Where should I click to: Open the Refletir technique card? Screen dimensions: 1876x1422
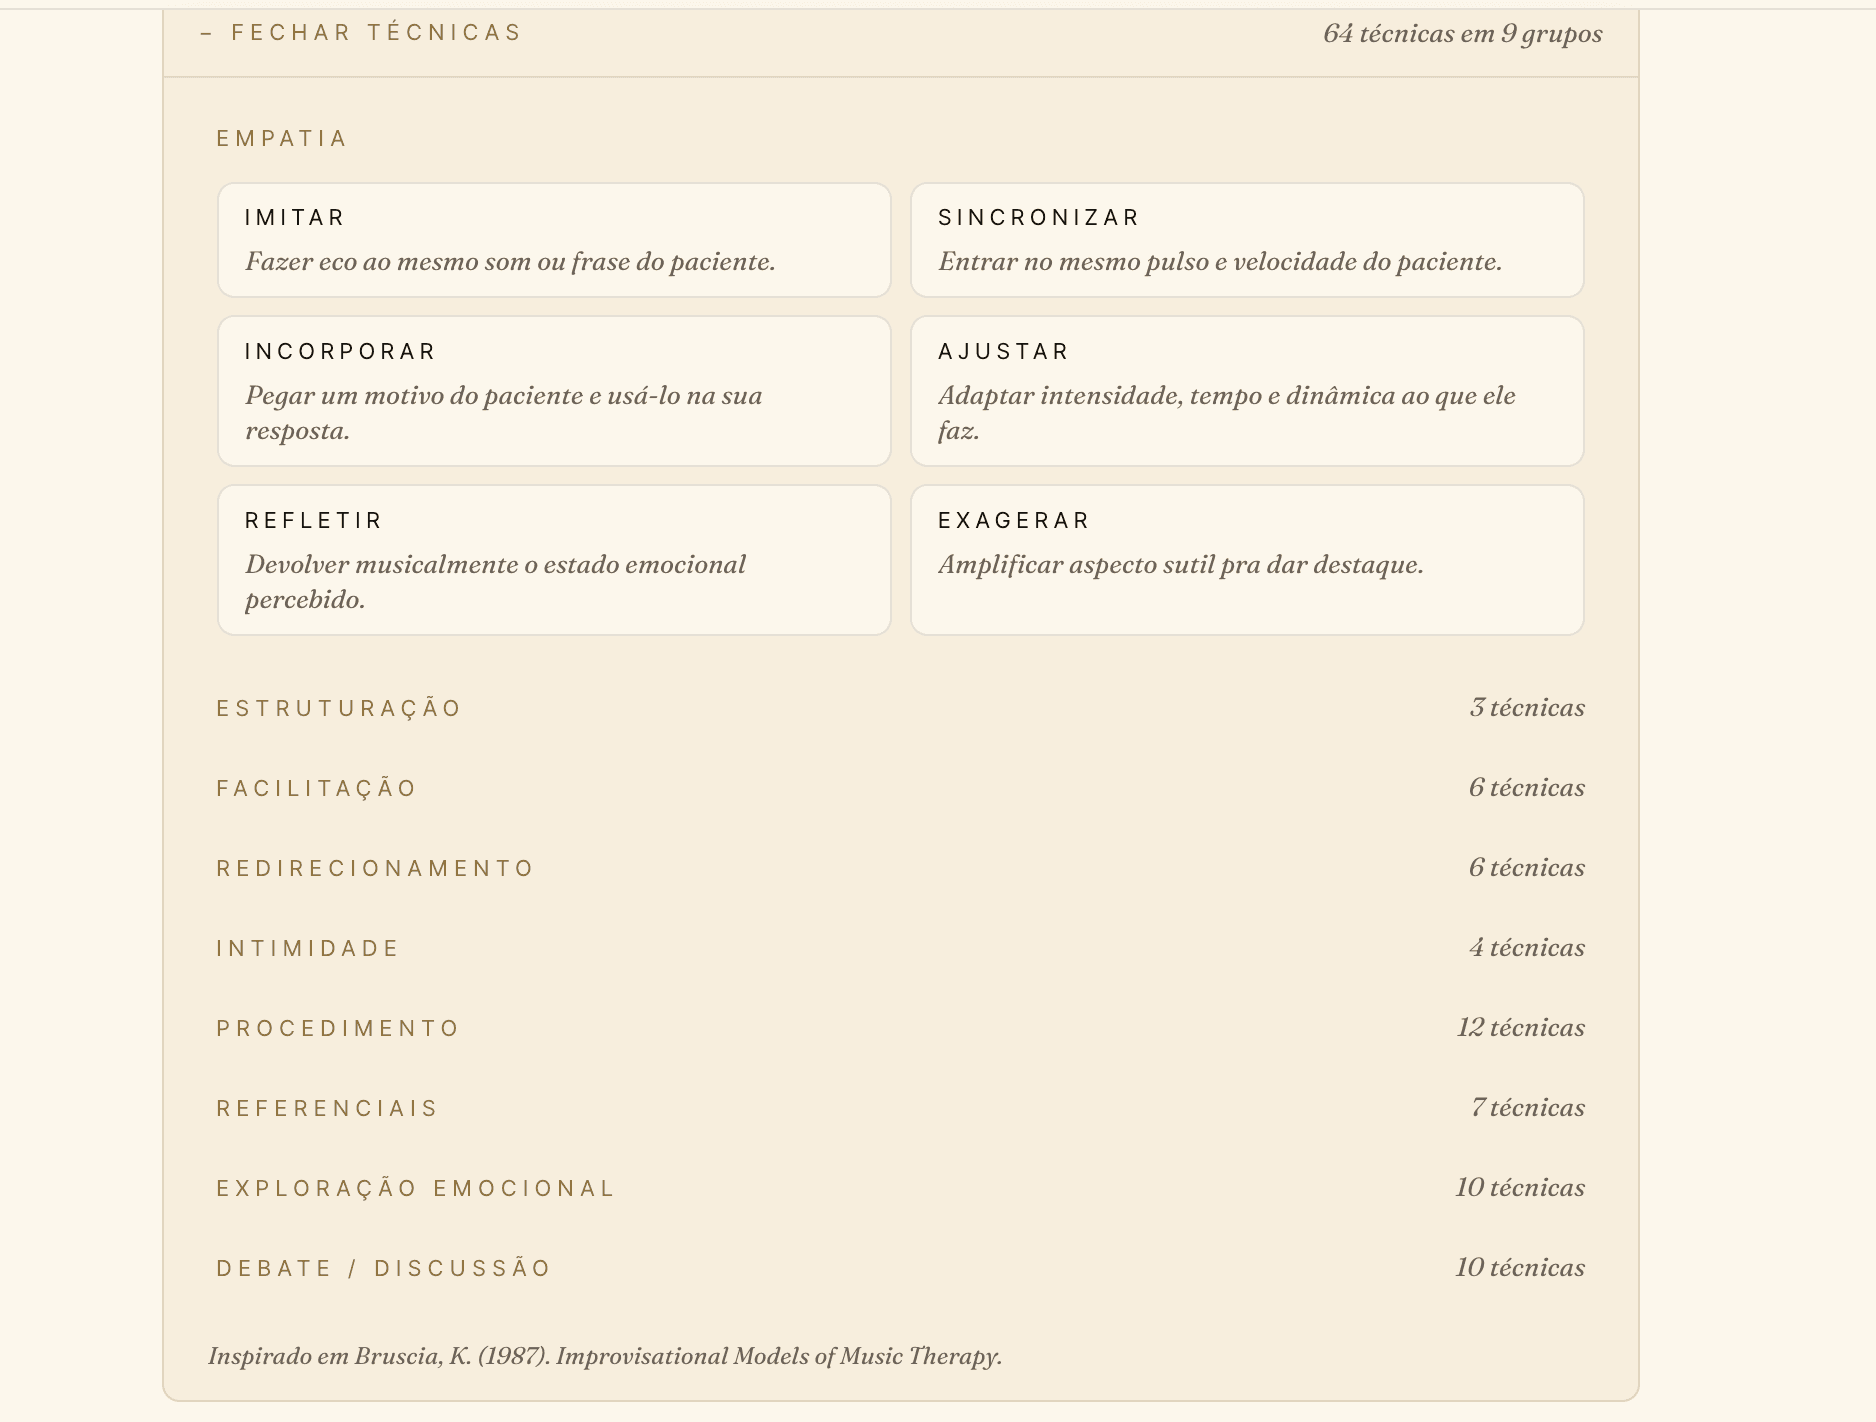pyautogui.click(x=554, y=560)
